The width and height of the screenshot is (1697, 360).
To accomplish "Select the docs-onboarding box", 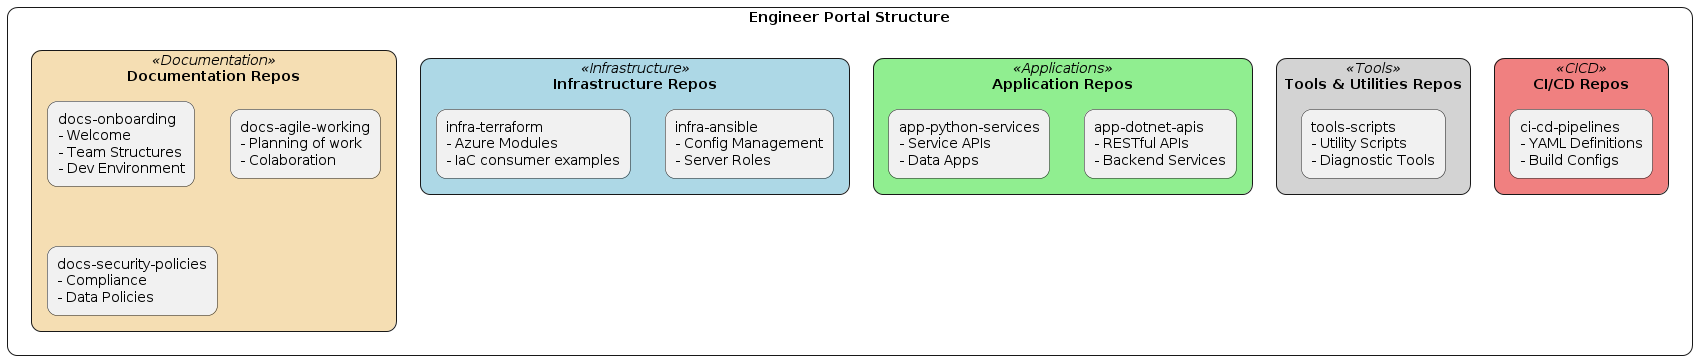I will (121, 144).
